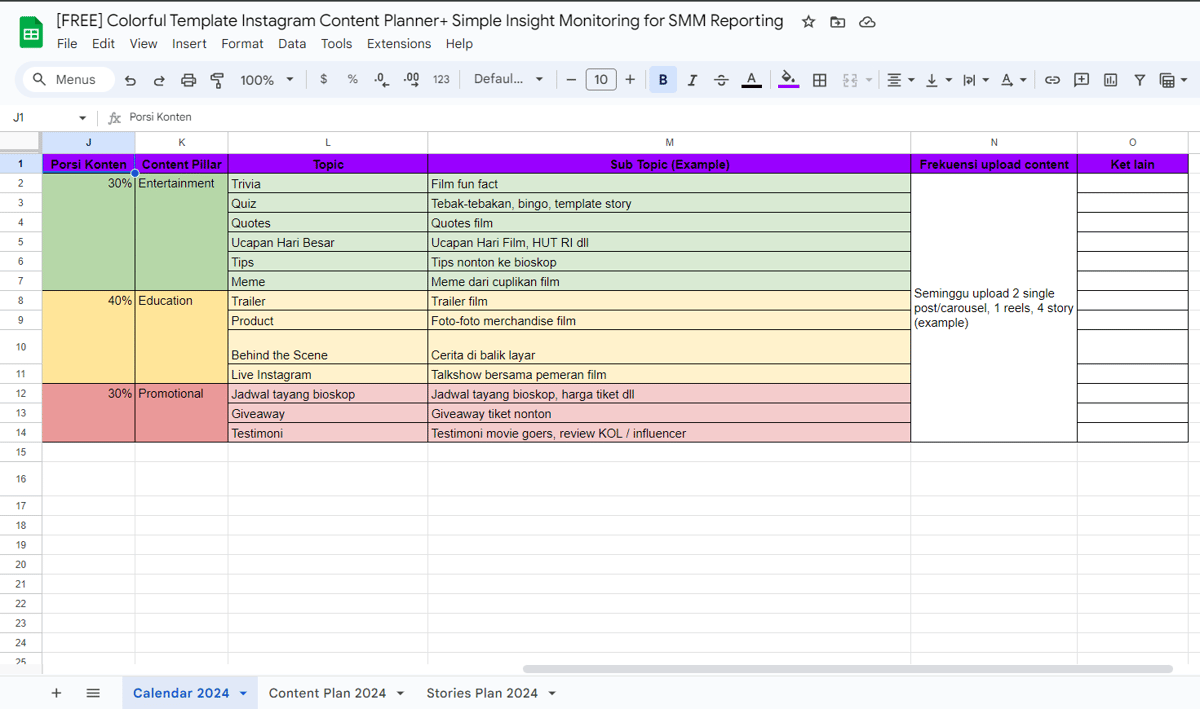Open the Calendar 2024 sheet menu

pyautogui.click(x=241, y=692)
